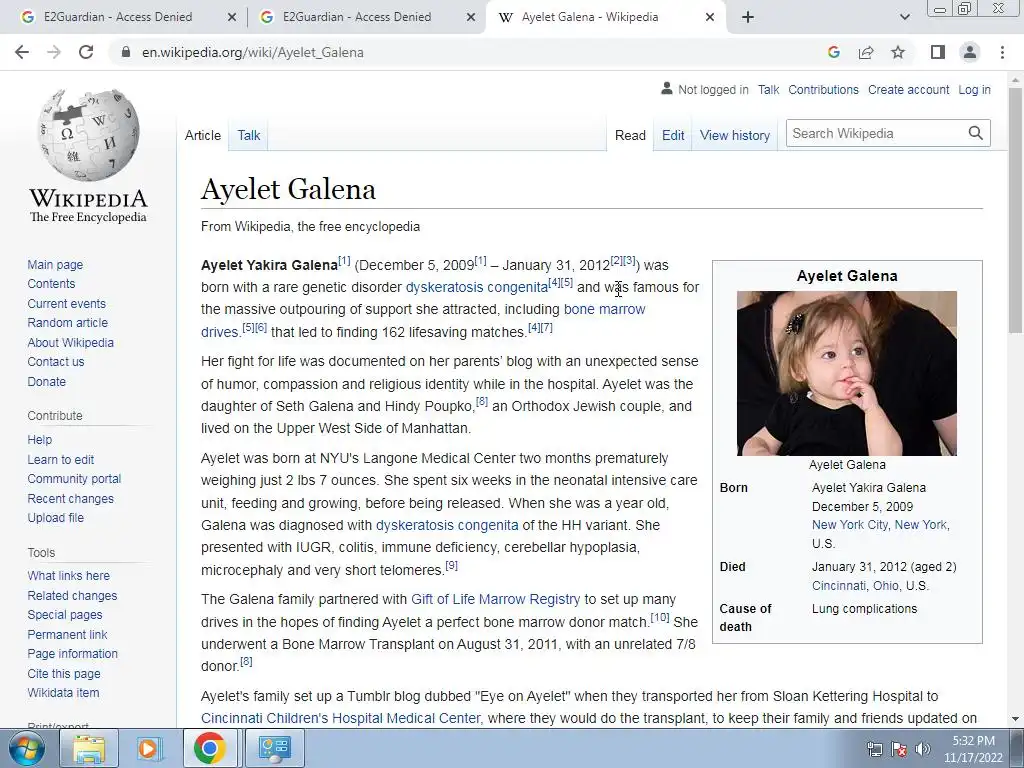The image size is (1024, 768).
Task: Open About Wikipedia link
Action: click(70, 342)
